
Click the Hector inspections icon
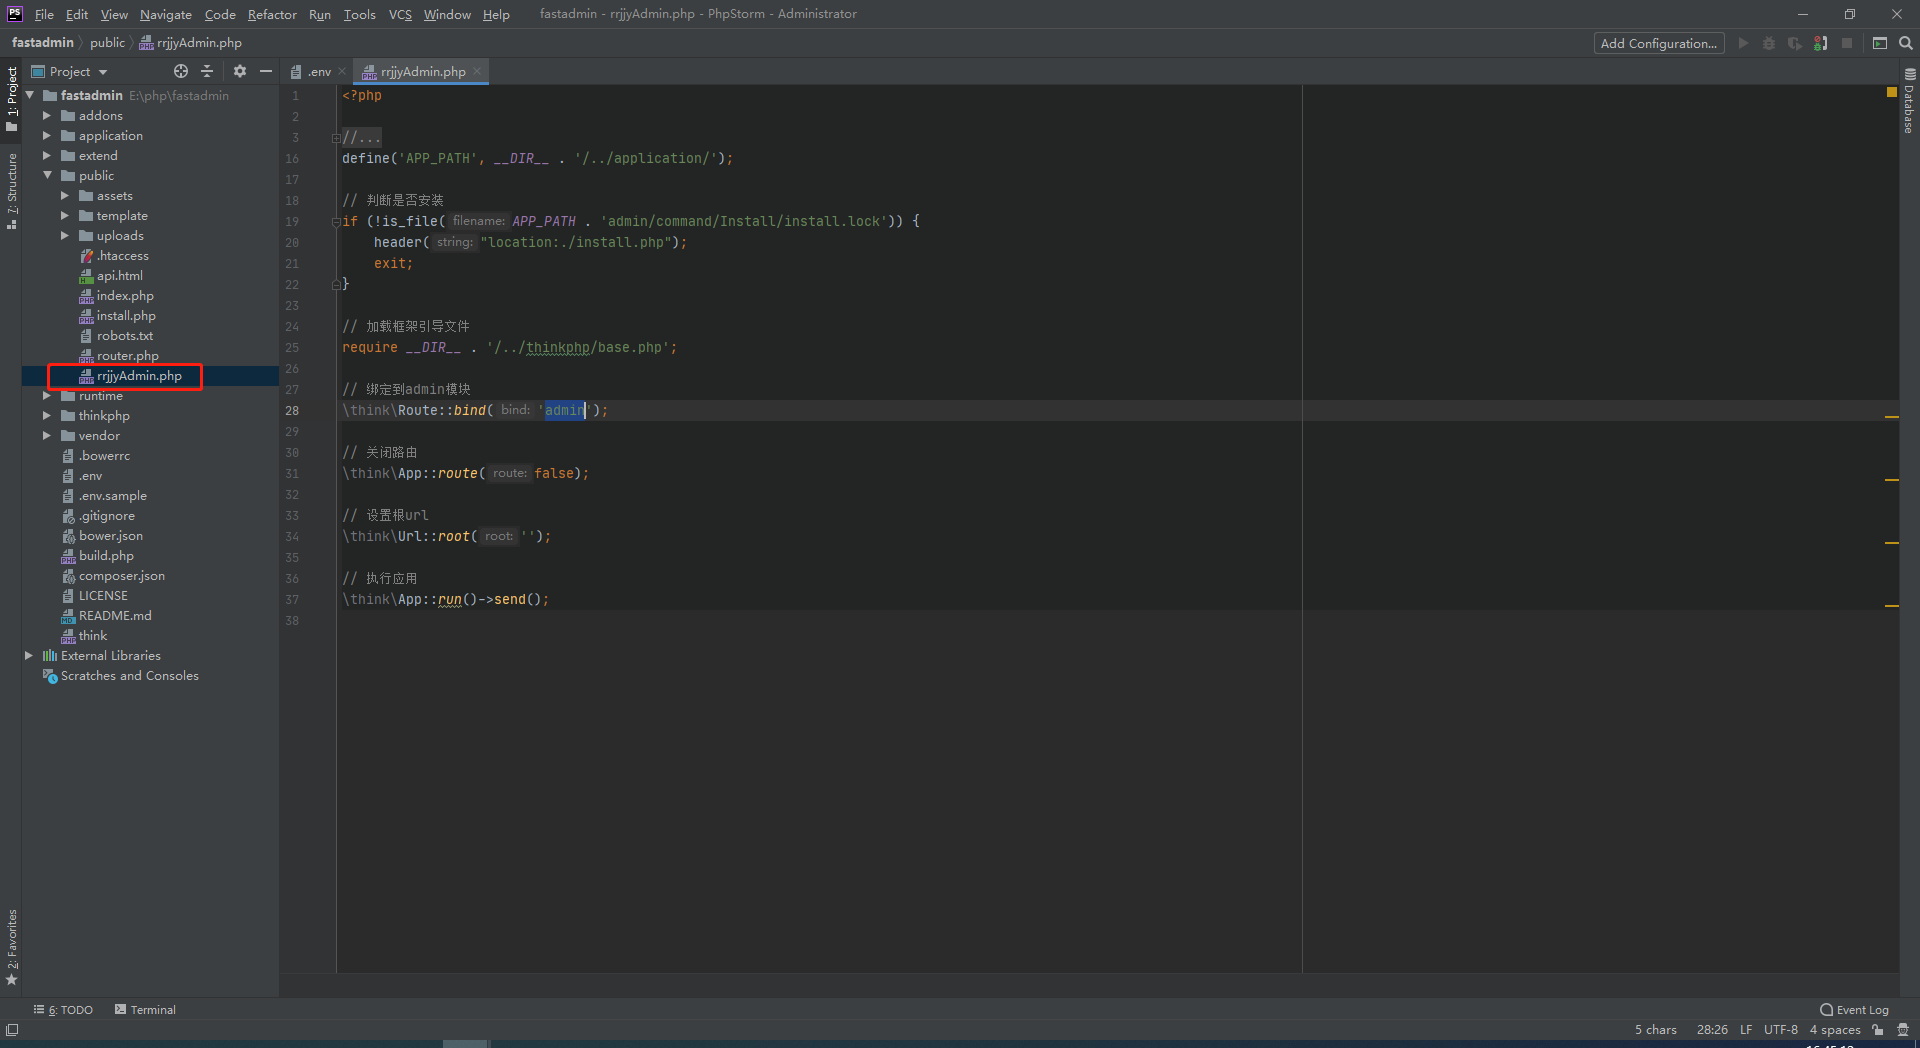(x=1903, y=1030)
